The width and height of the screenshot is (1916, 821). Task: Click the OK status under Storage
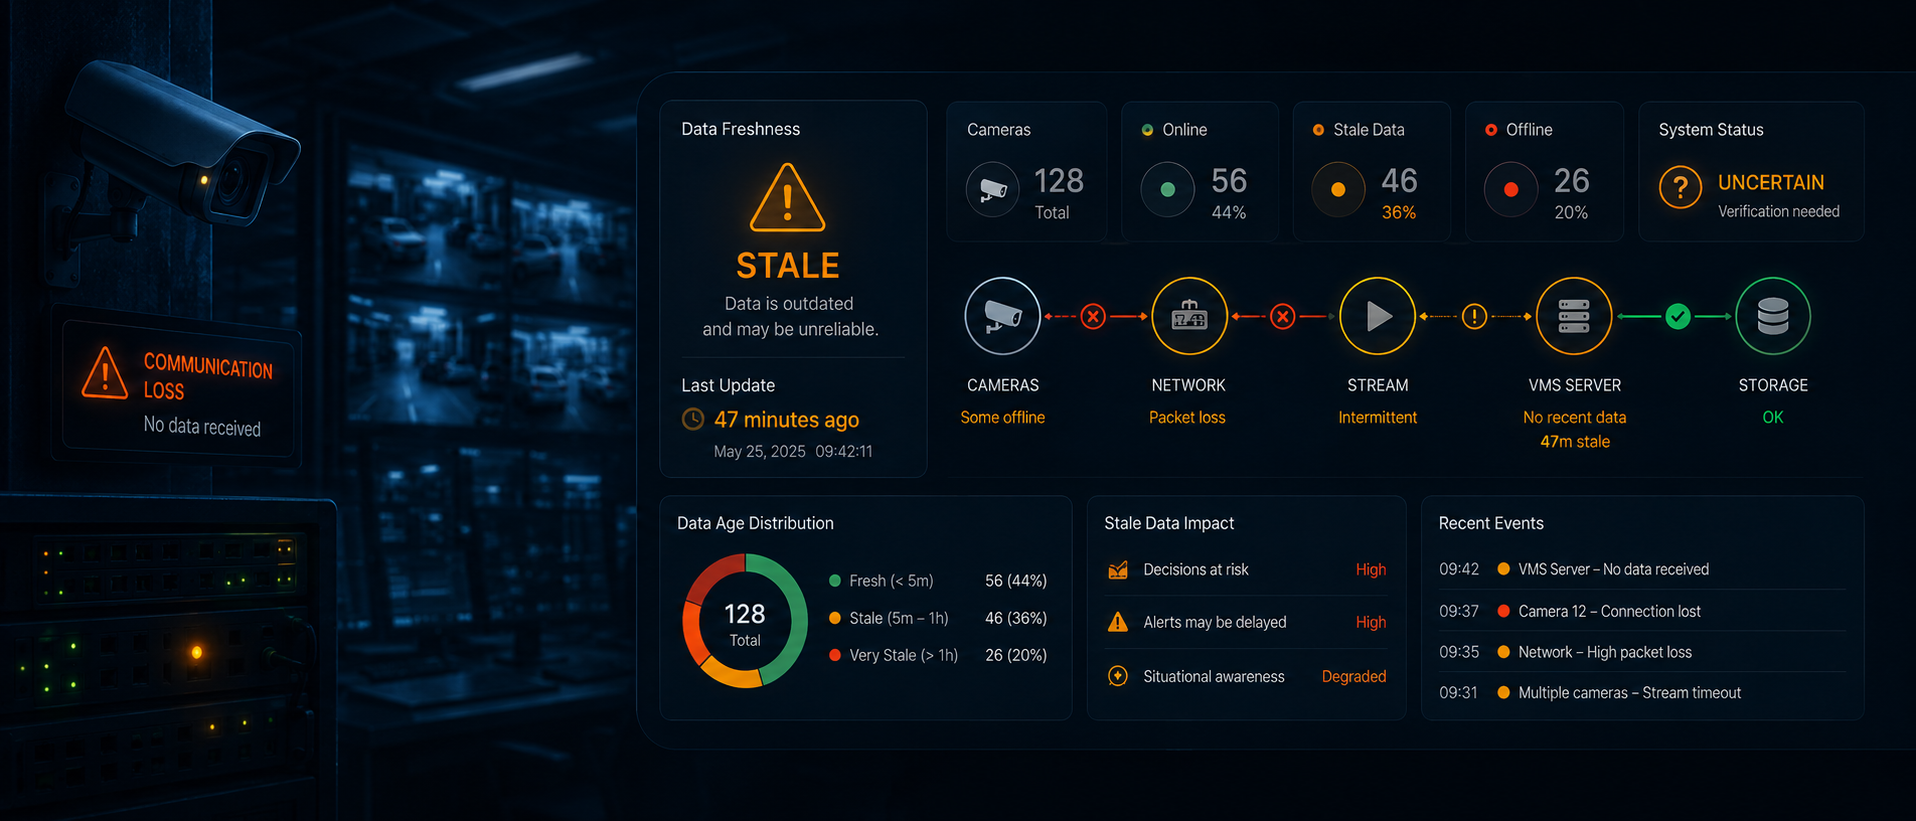1773,418
